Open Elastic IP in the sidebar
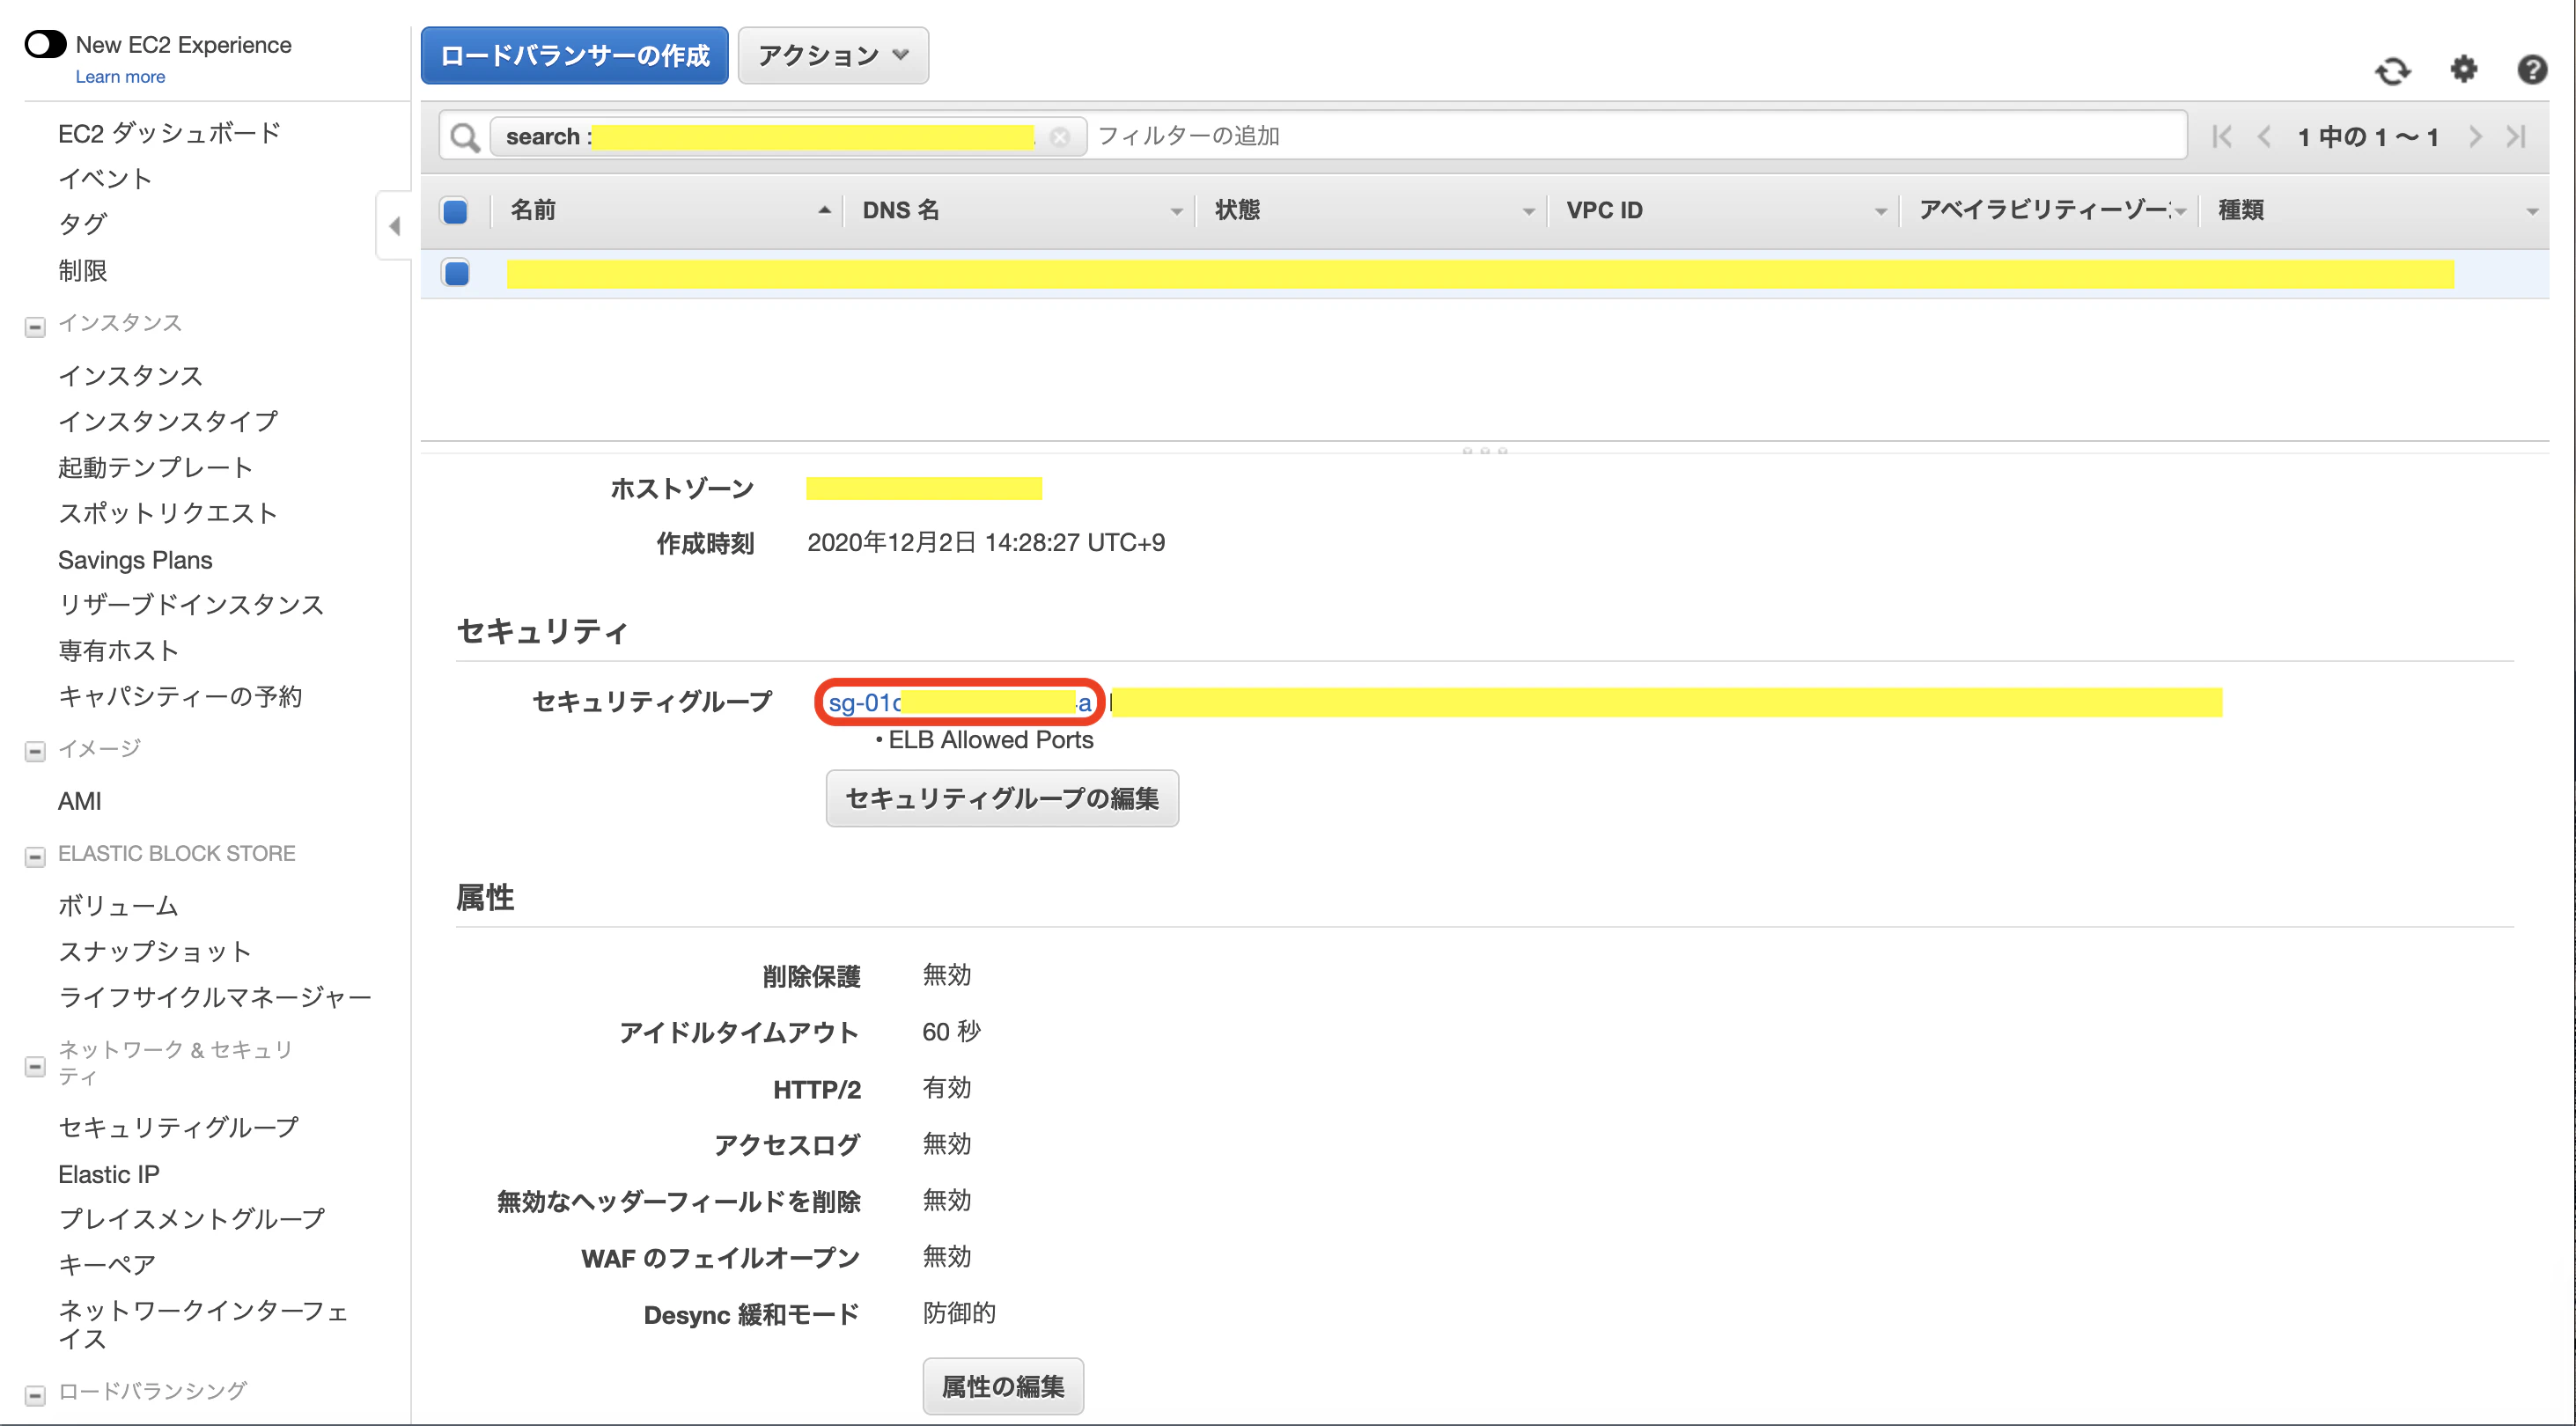 pos(108,1174)
